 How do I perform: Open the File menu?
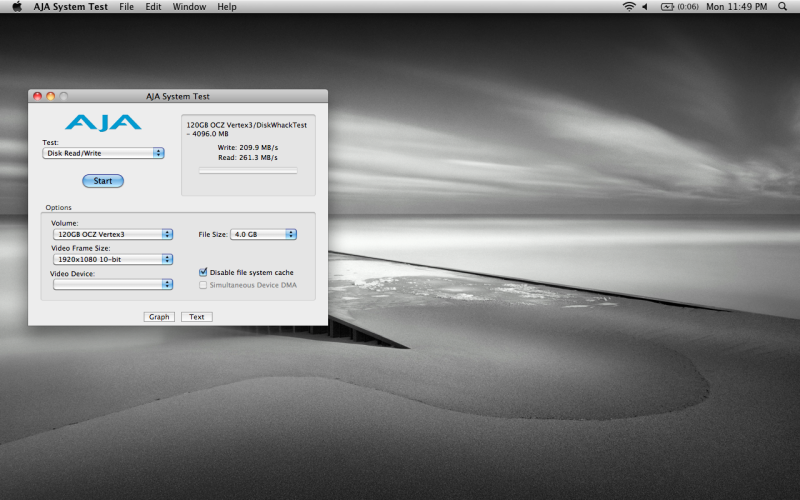pos(126,7)
